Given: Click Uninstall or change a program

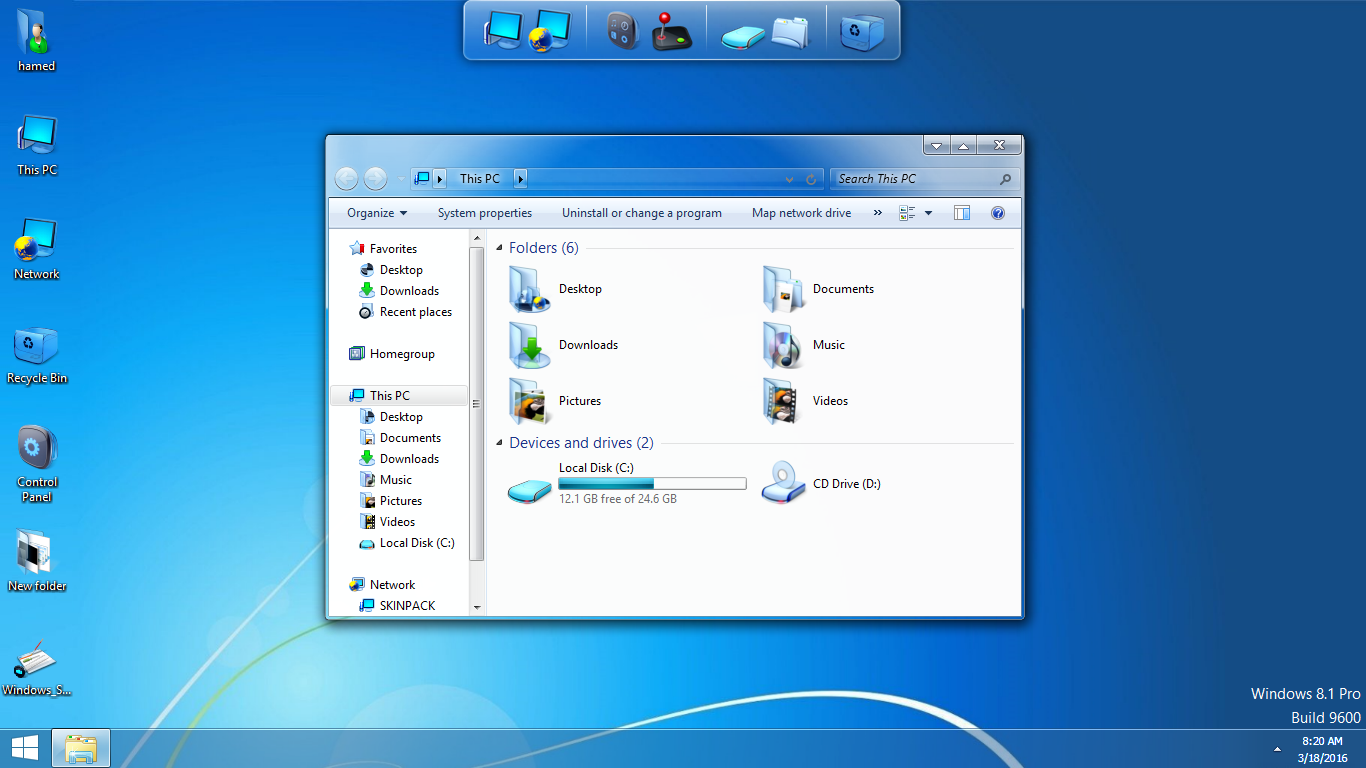Looking at the screenshot, I should [642, 212].
